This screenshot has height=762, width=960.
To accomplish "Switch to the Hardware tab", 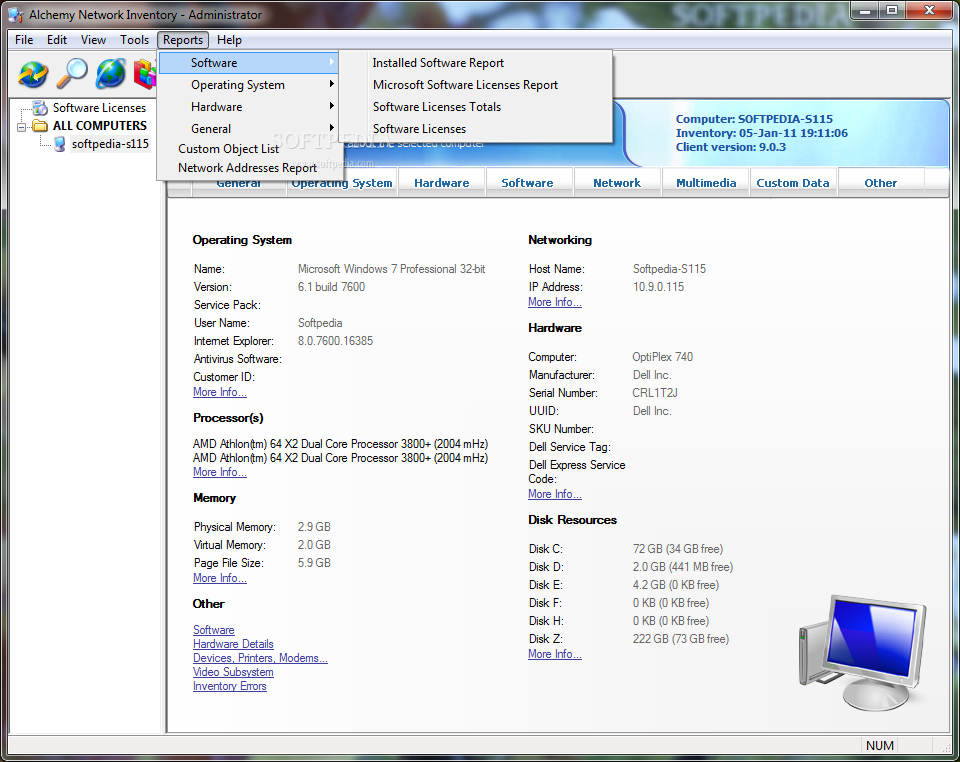I will tap(441, 183).
